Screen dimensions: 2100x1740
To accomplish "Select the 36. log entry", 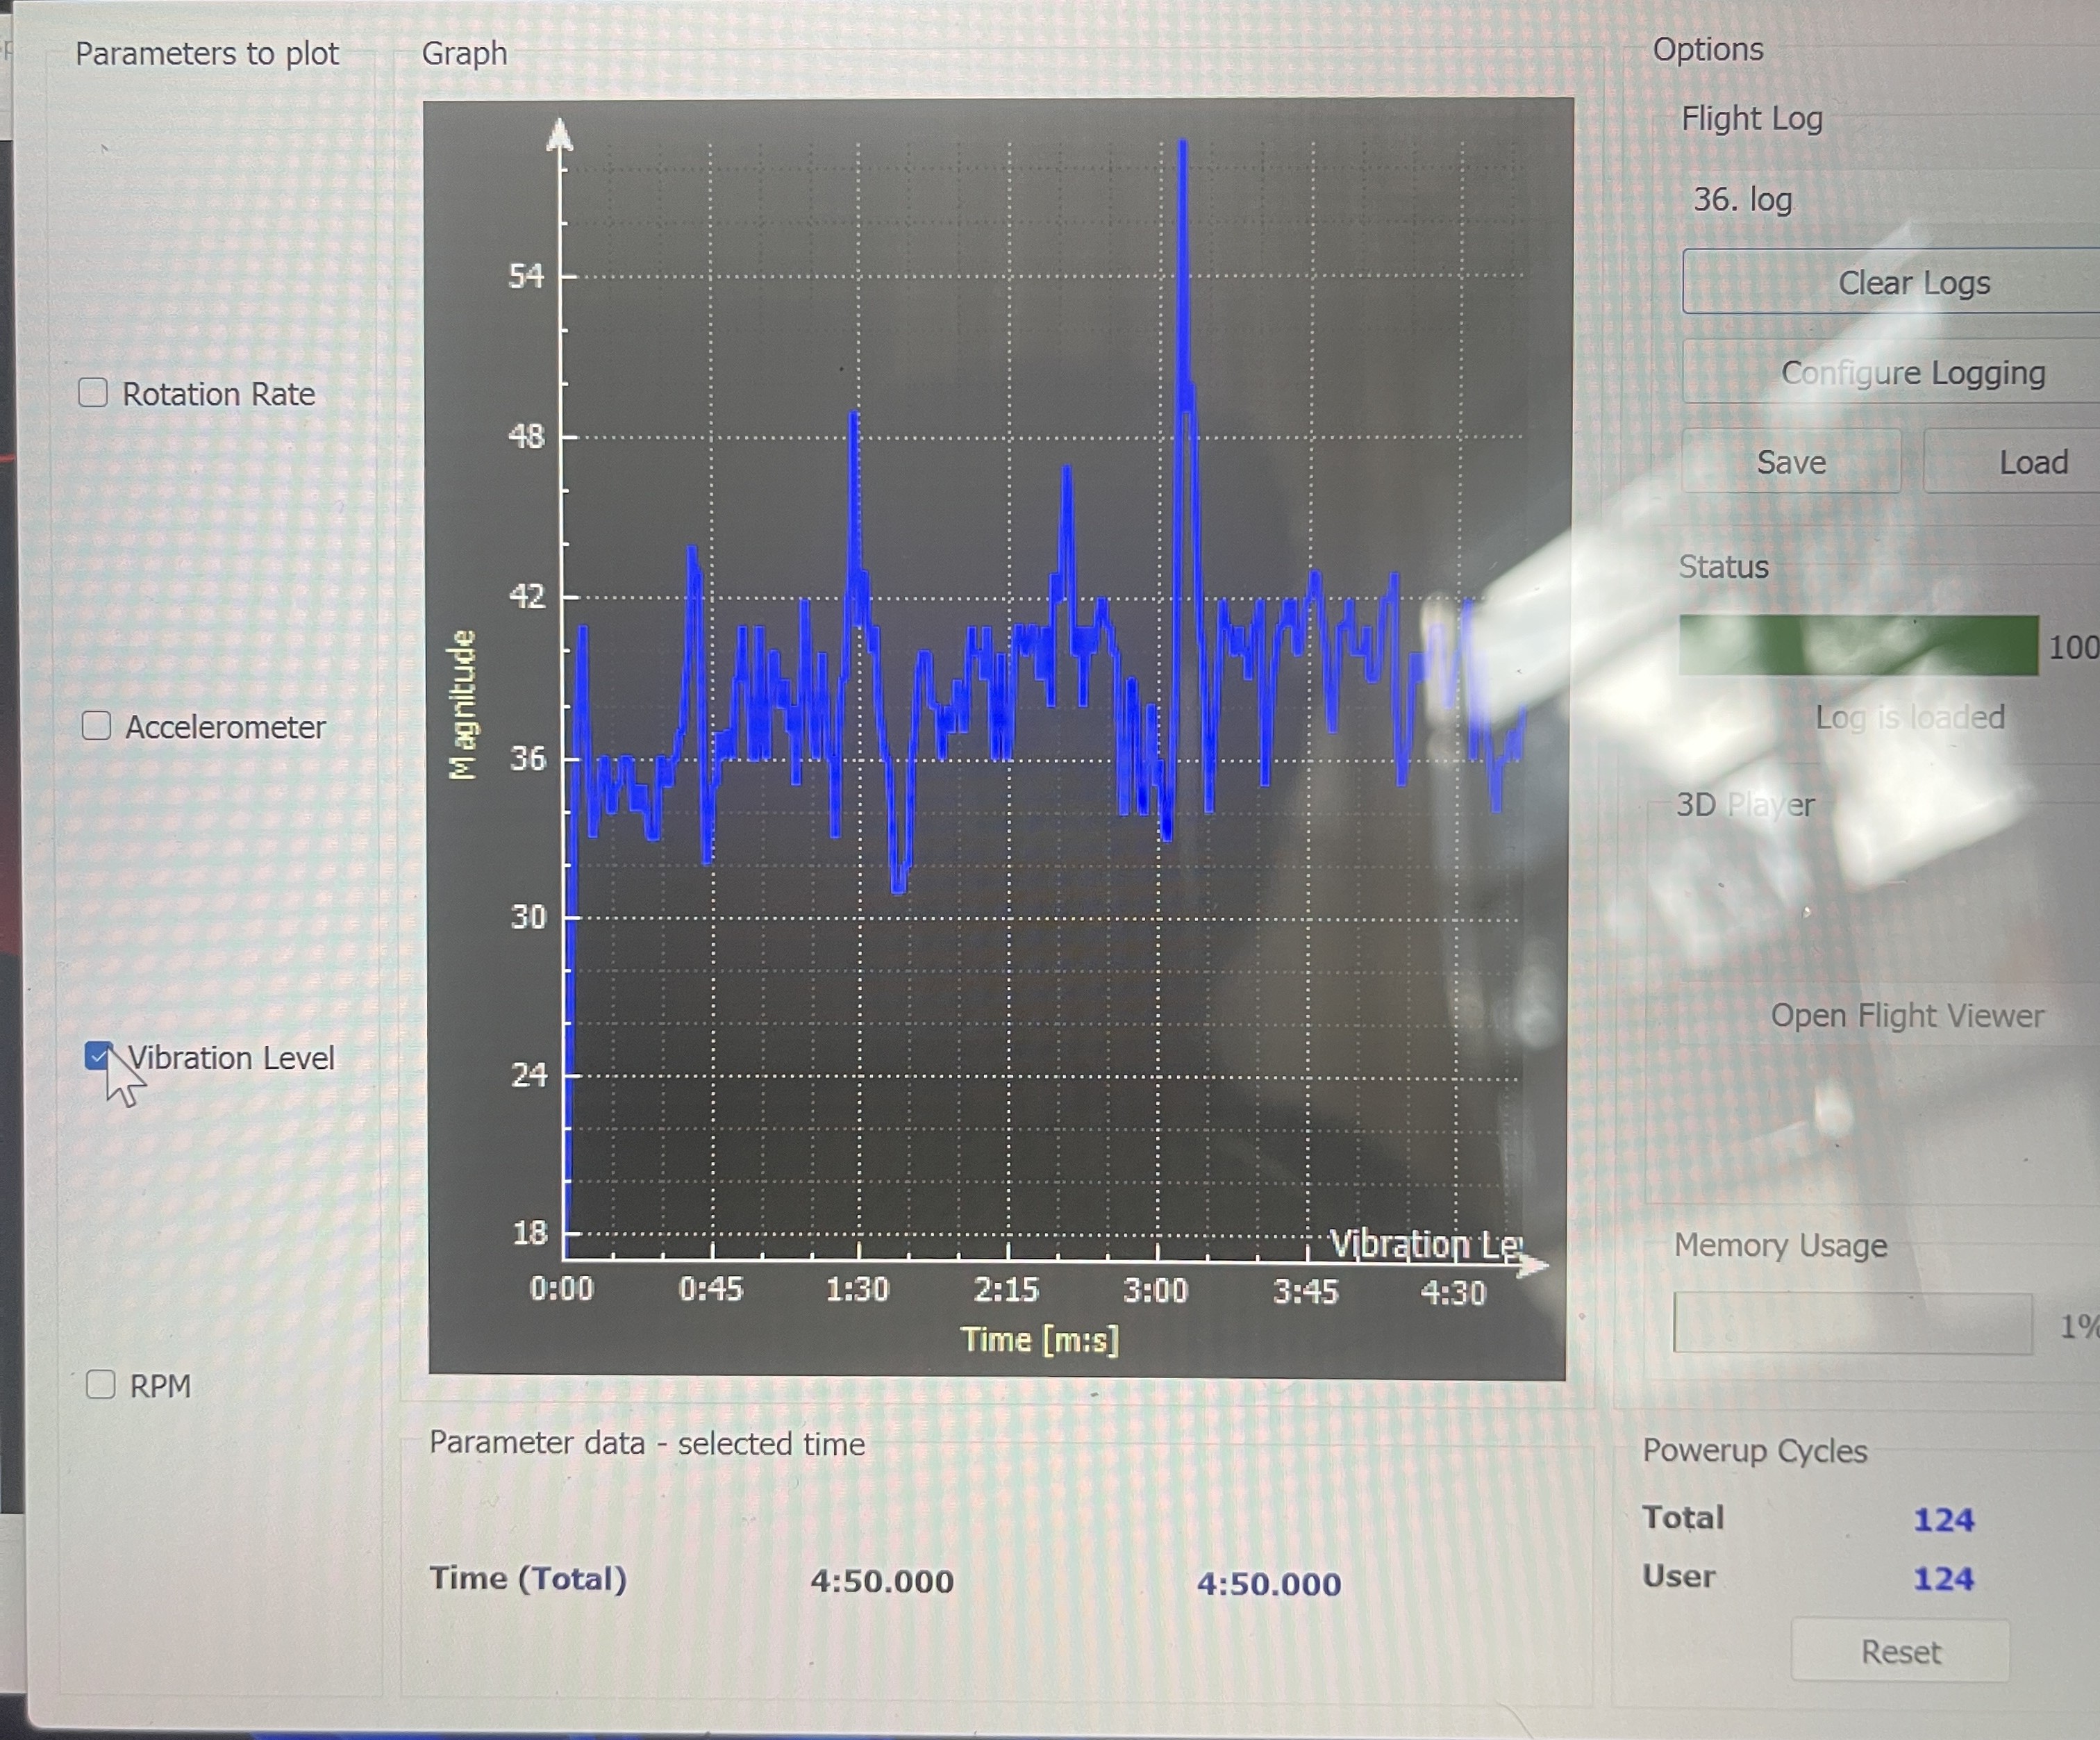I will coord(1742,200).
